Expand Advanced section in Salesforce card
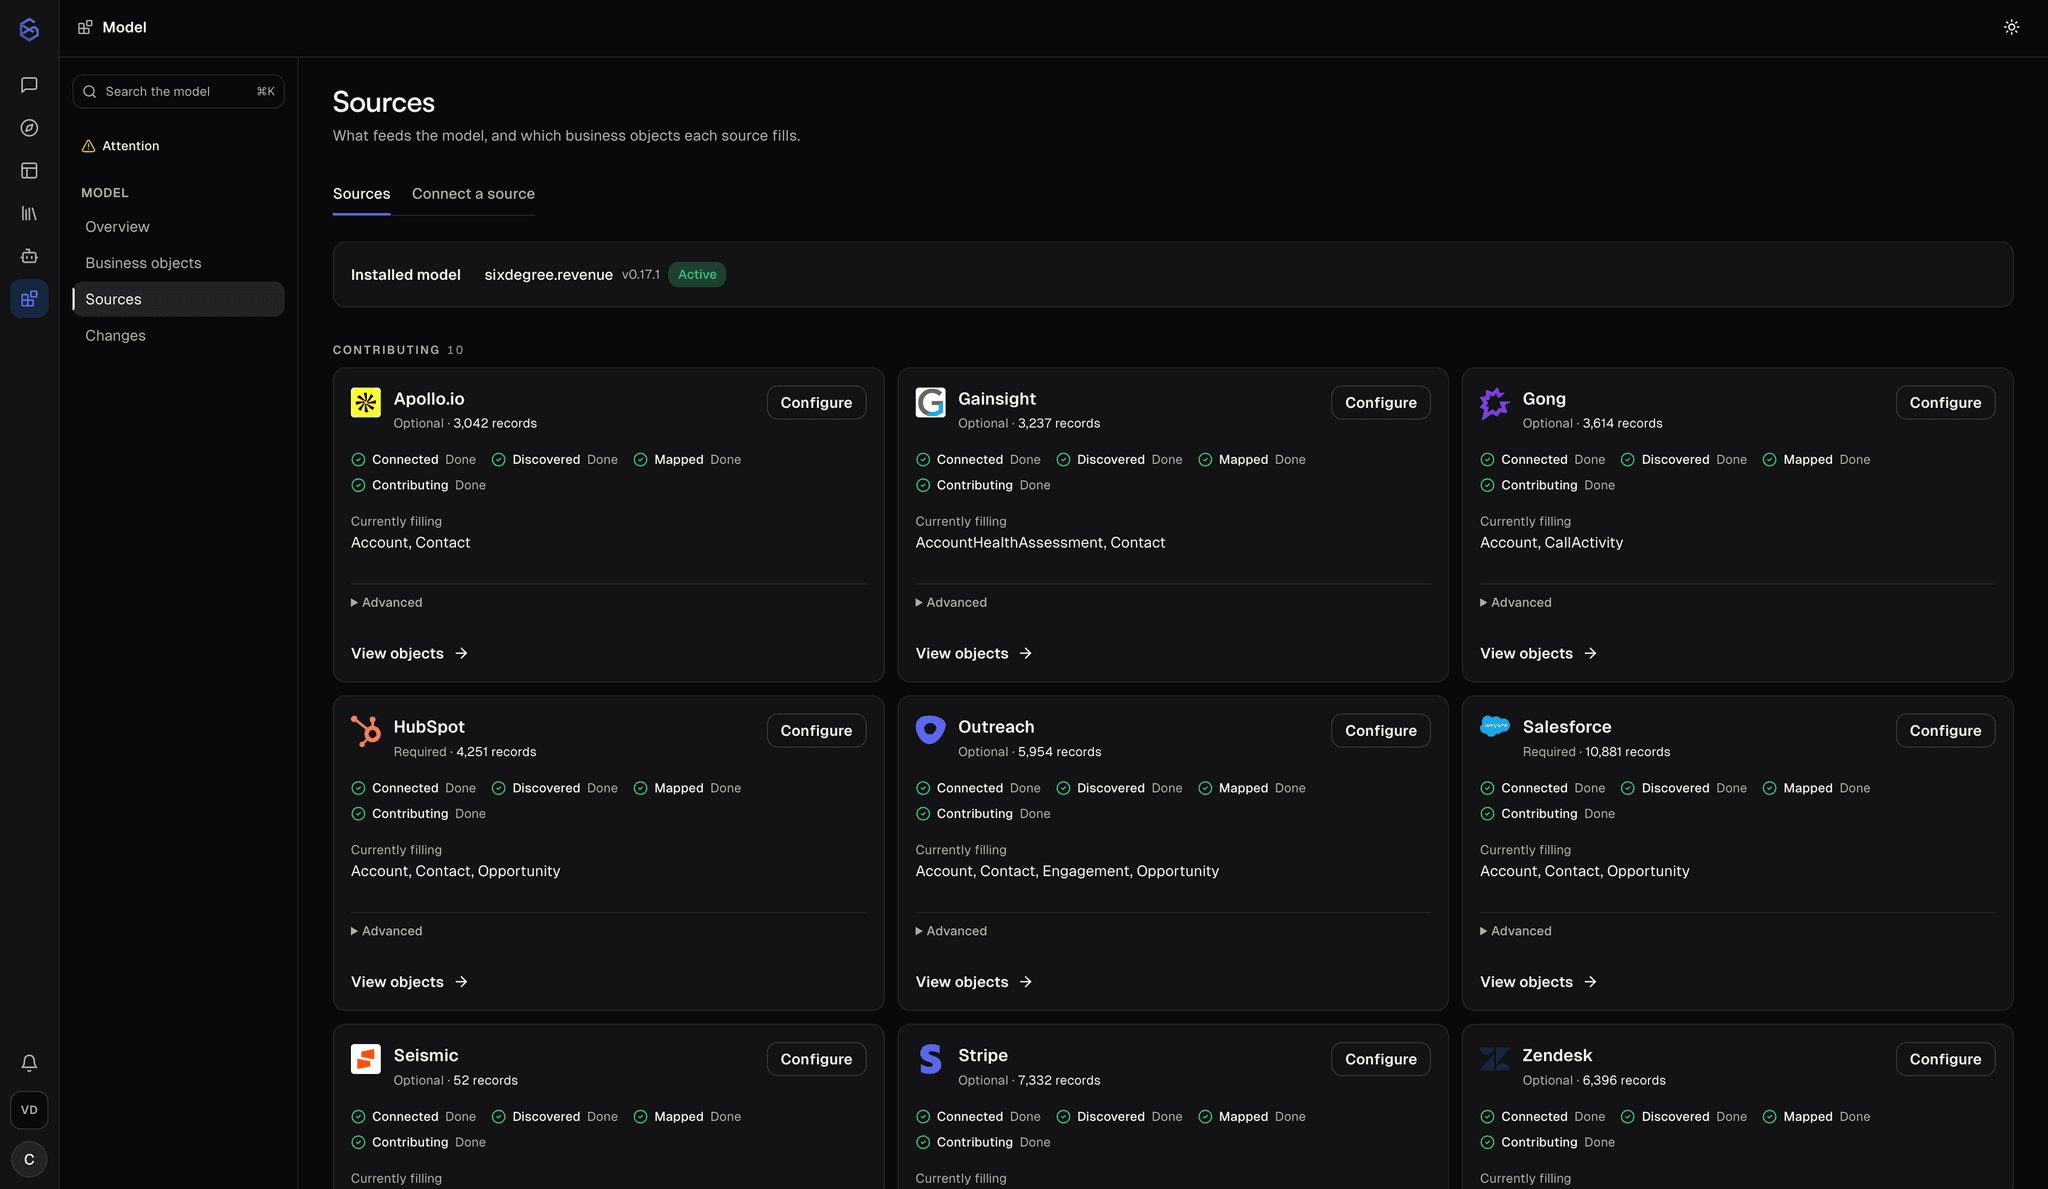The height and width of the screenshot is (1189, 2048). [1516, 931]
